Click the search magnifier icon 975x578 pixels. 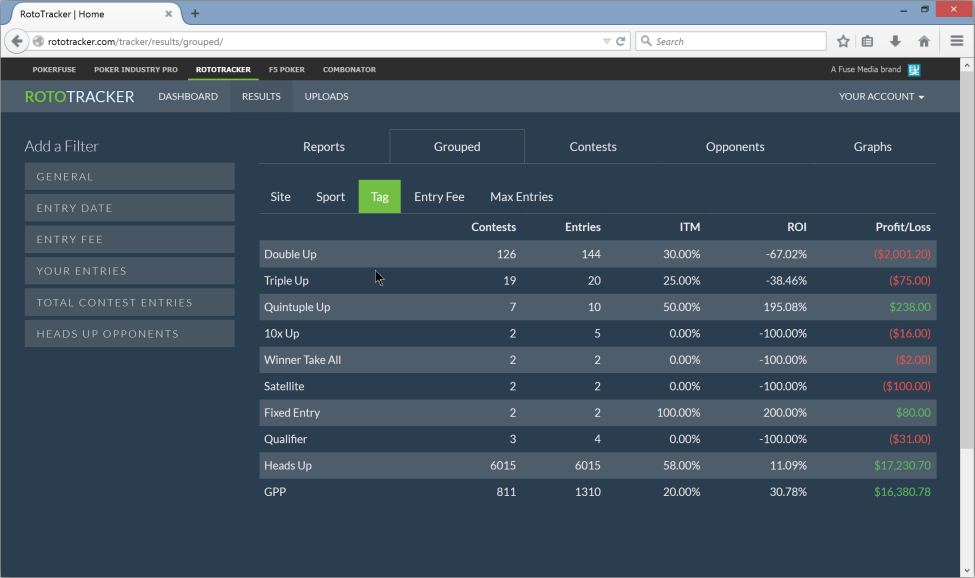(646, 41)
